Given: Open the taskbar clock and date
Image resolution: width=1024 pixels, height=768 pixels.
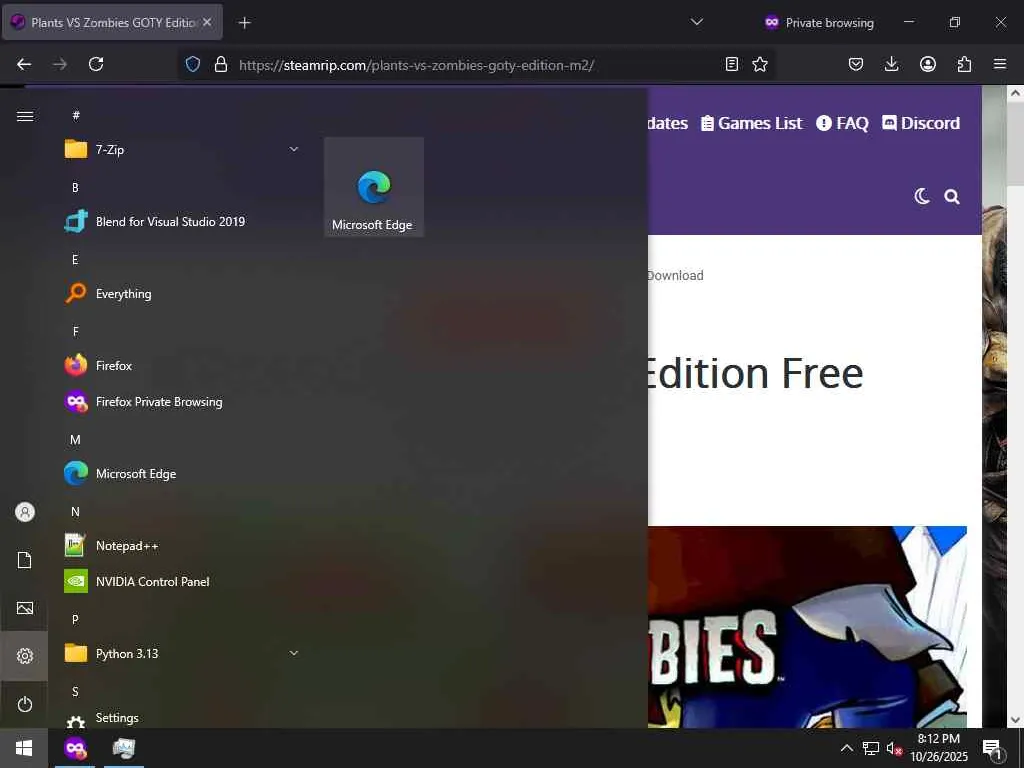Looking at the screenshot, I should click(x=939, y=748).
